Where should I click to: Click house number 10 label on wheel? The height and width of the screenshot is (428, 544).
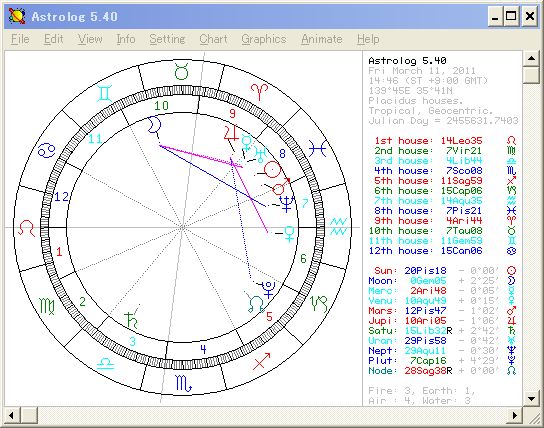(161, 105)
